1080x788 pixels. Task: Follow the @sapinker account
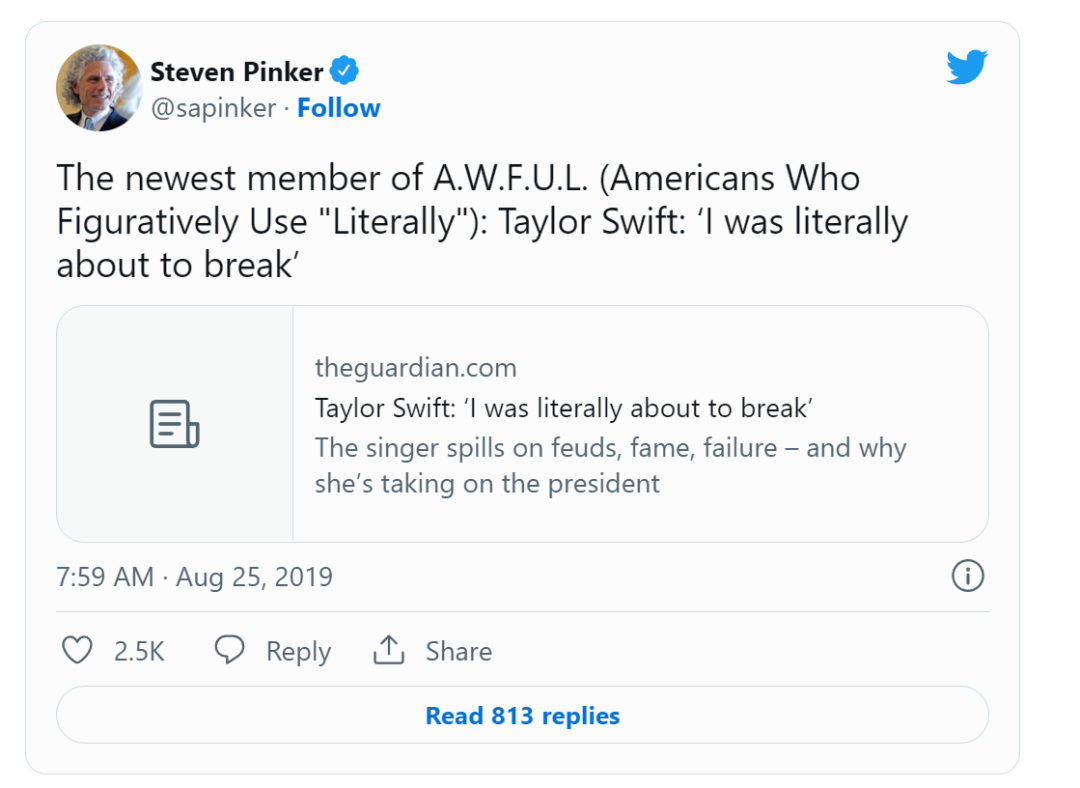[338, 108]
